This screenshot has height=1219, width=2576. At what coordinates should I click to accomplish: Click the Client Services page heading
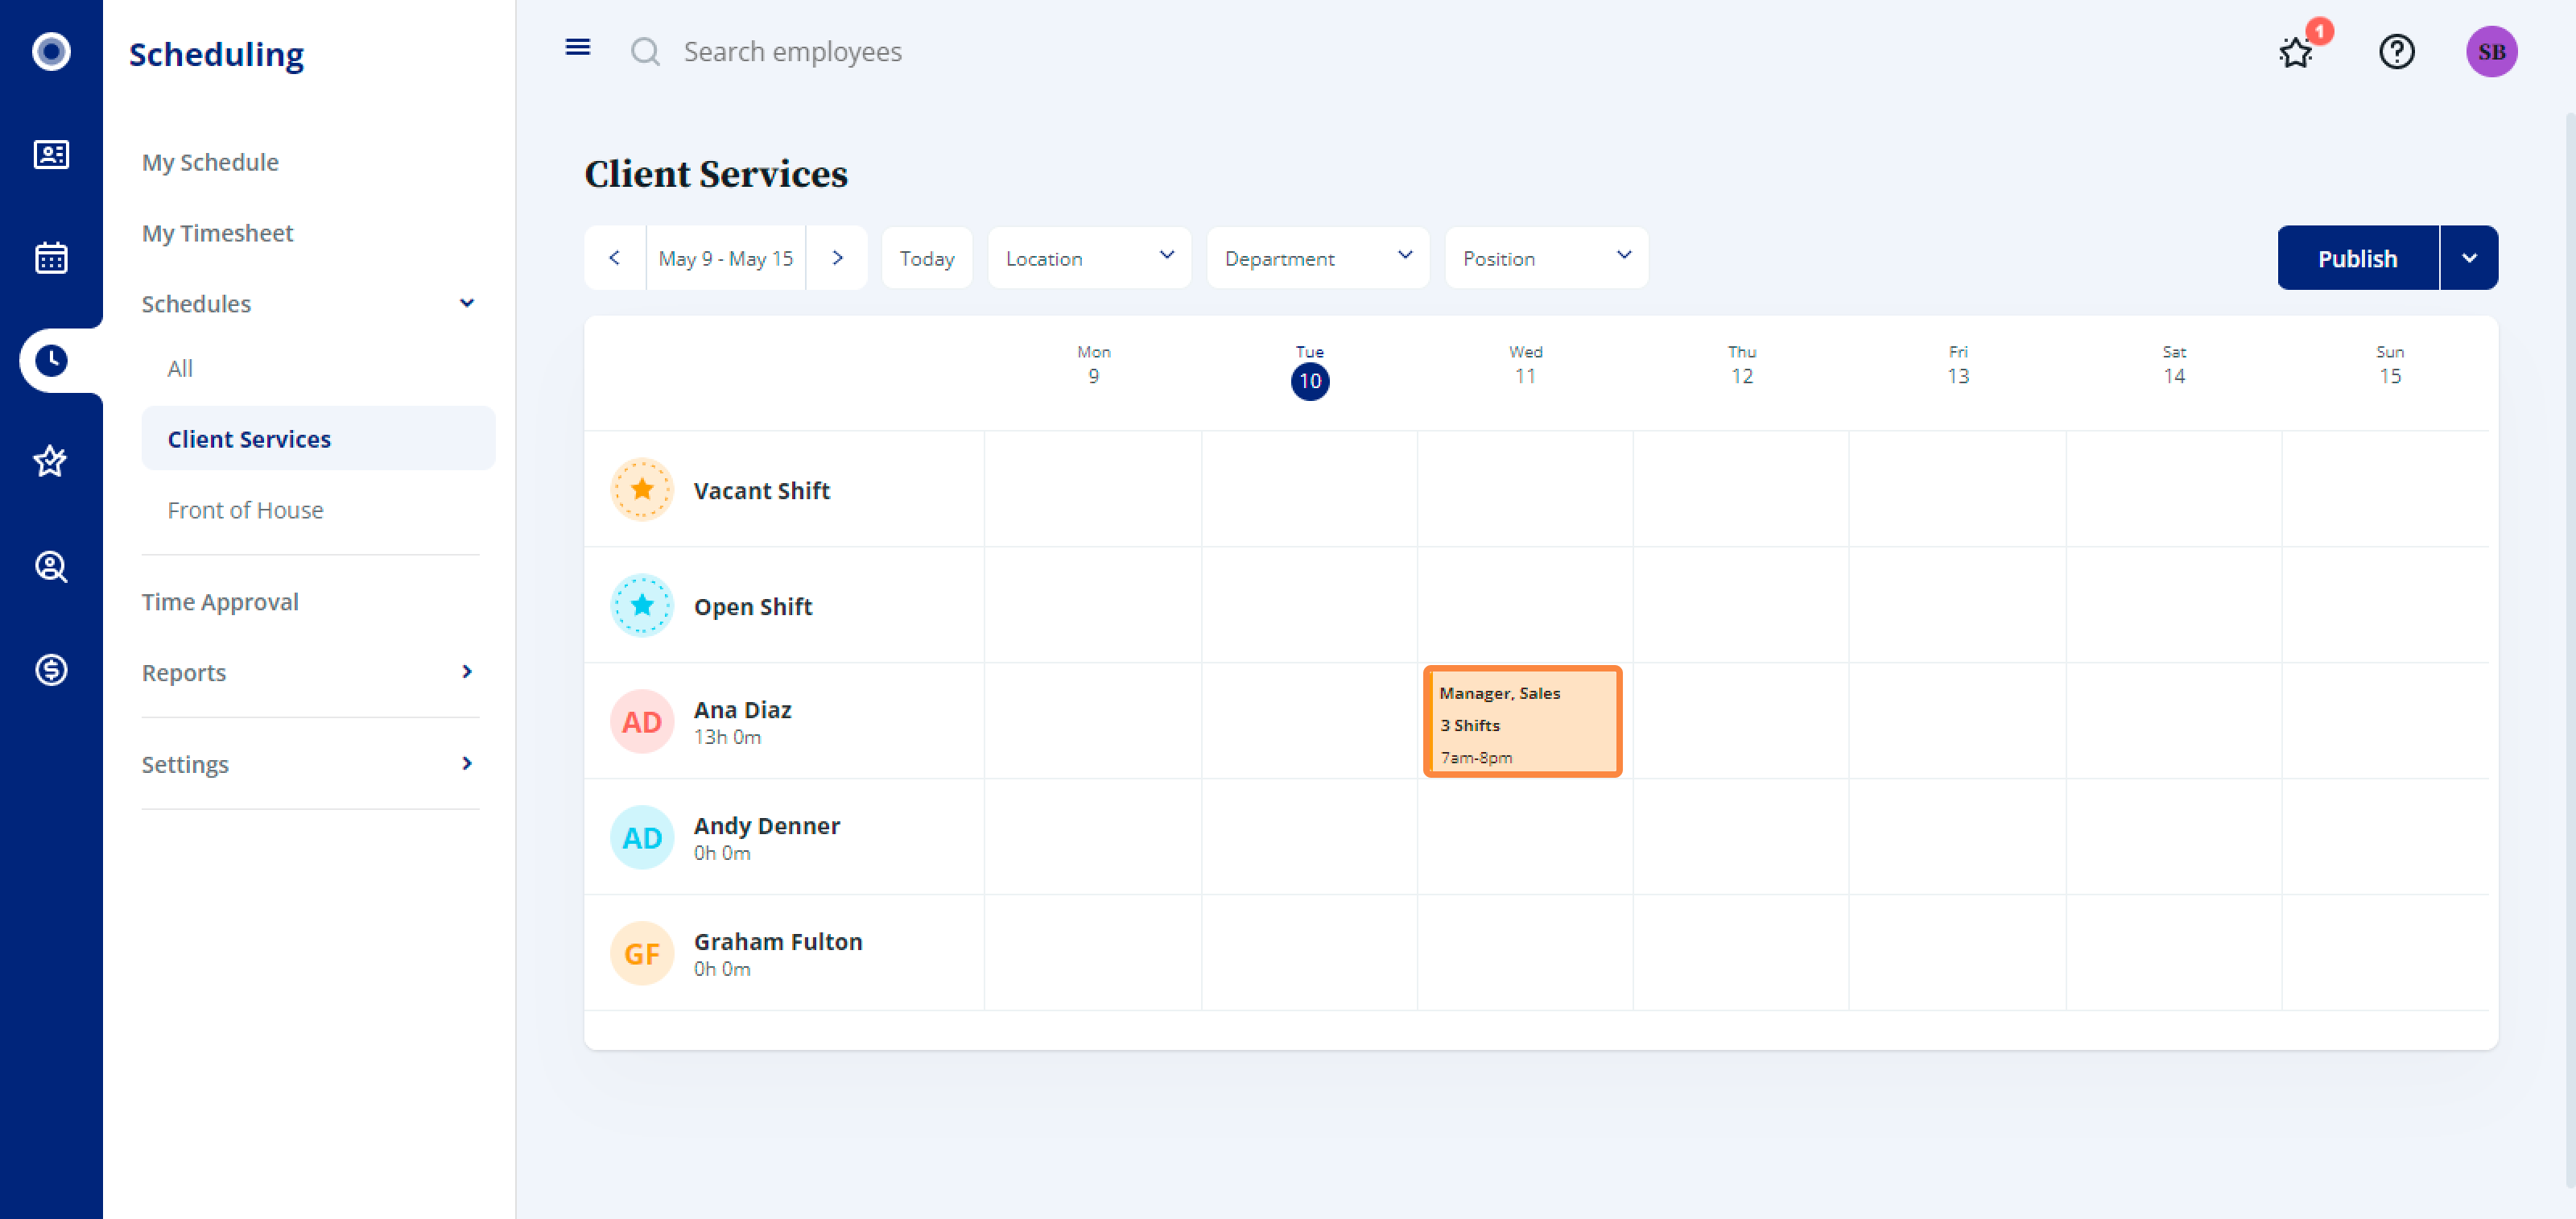[715, 173]
